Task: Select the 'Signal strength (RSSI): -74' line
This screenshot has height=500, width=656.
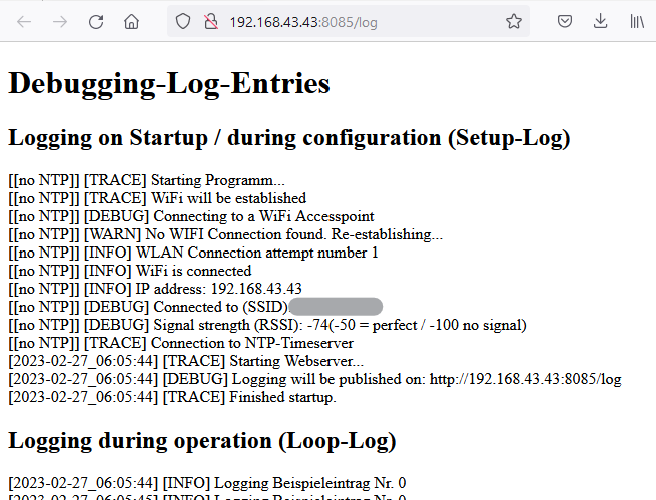Action: click(x=267, y=325)
